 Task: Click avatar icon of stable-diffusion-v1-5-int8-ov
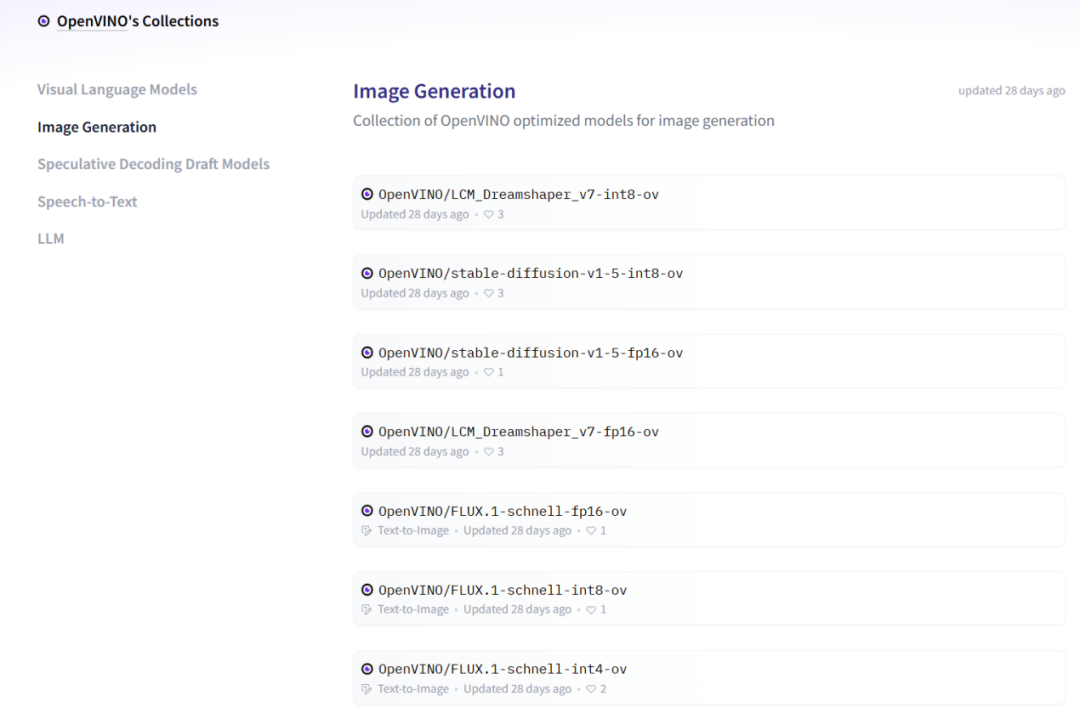coord(367,273)
